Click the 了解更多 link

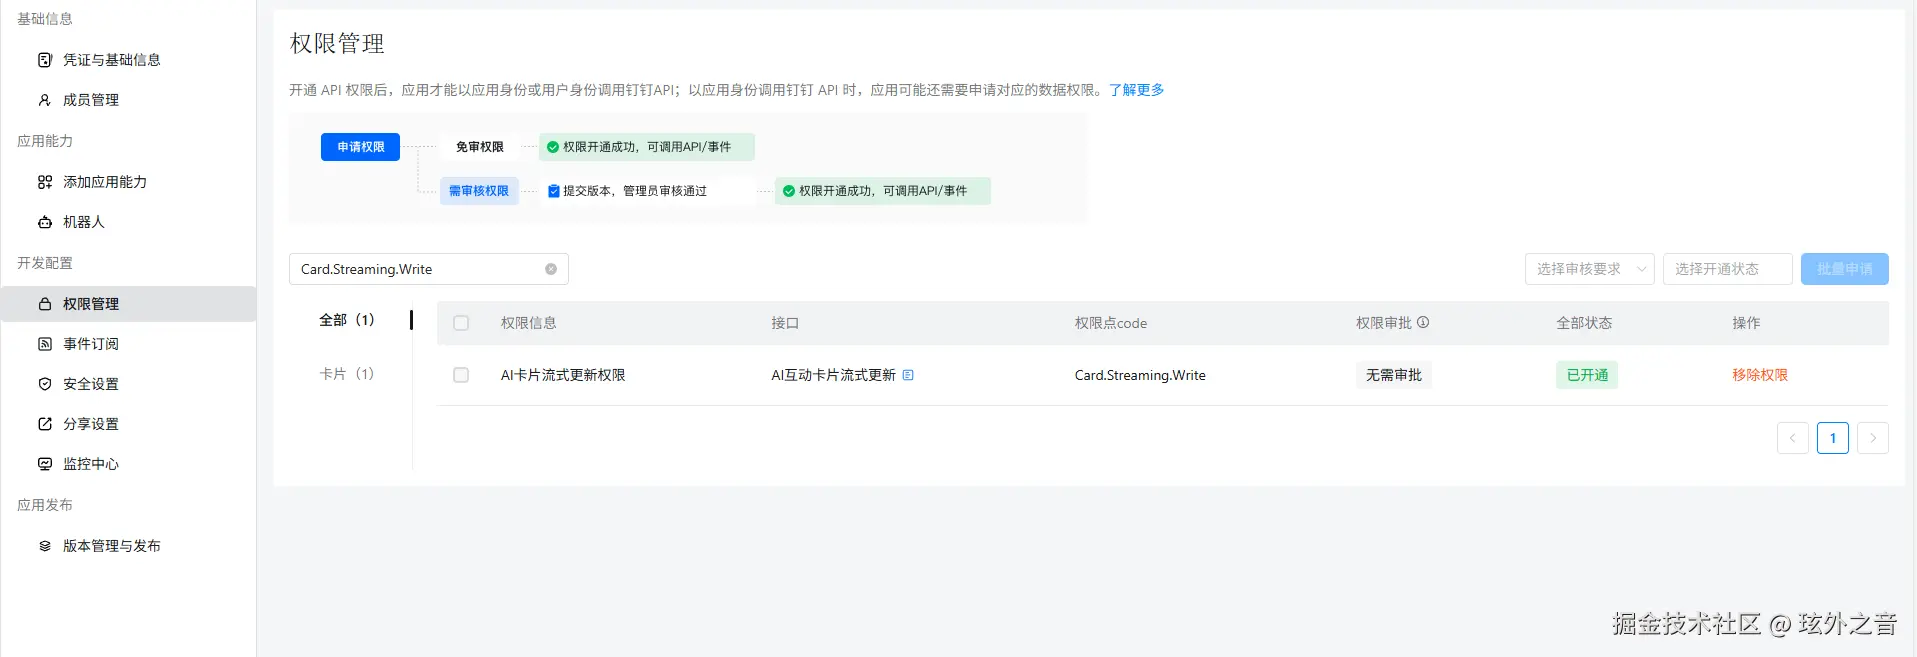click(x=1136, y=90)
